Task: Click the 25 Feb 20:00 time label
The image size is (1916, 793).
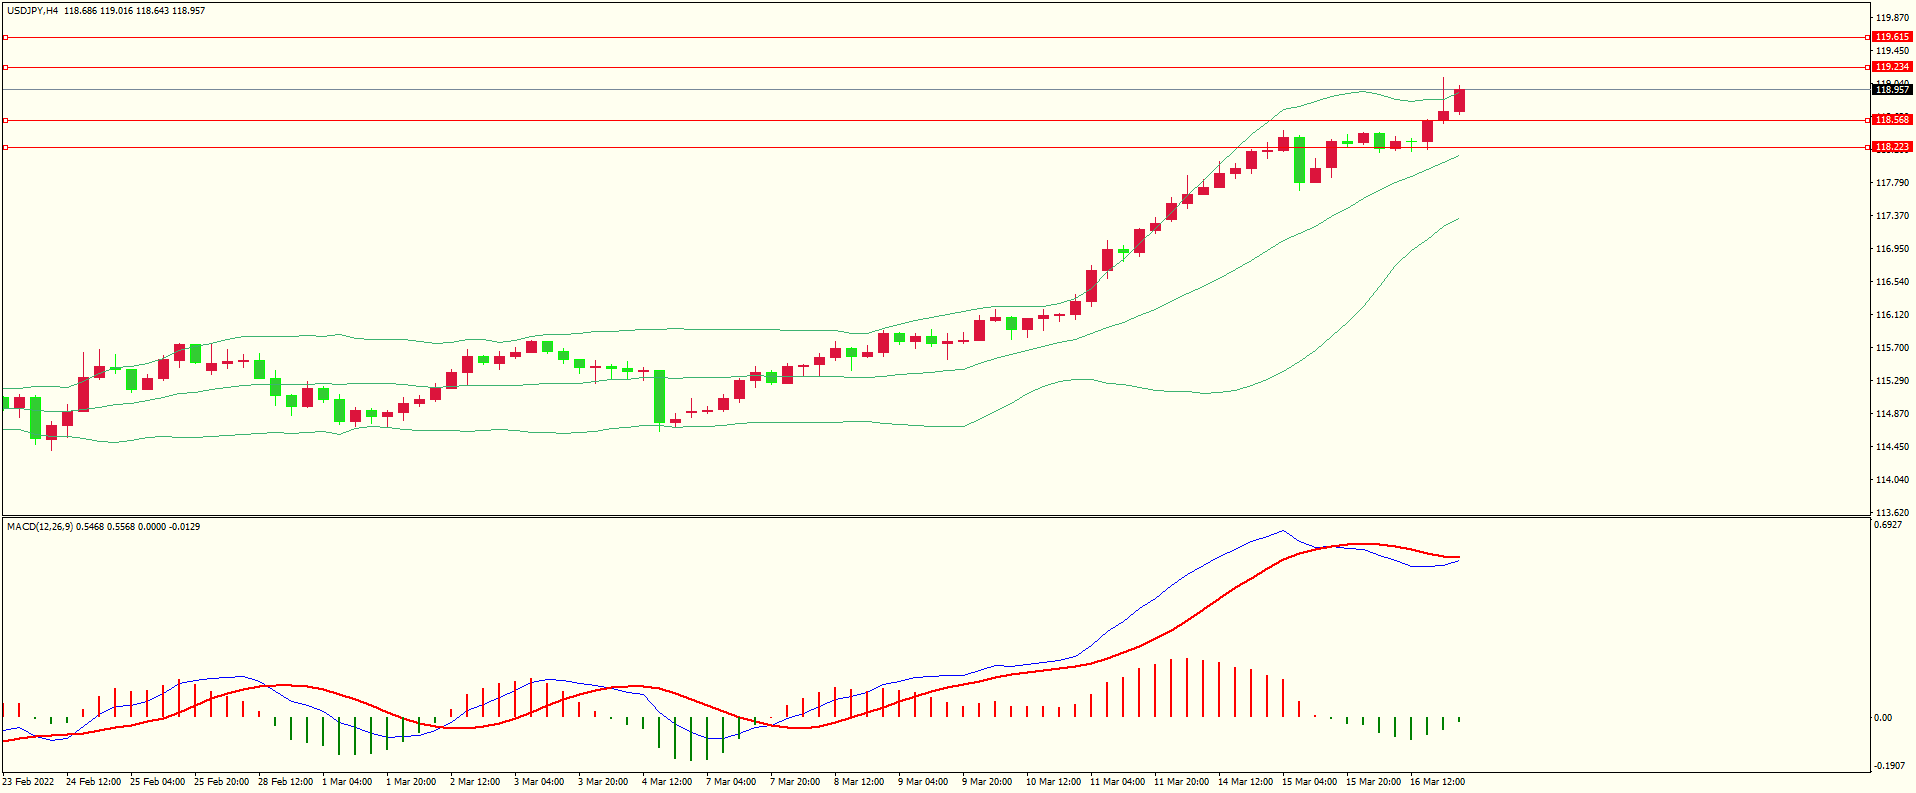Action: 221,782
